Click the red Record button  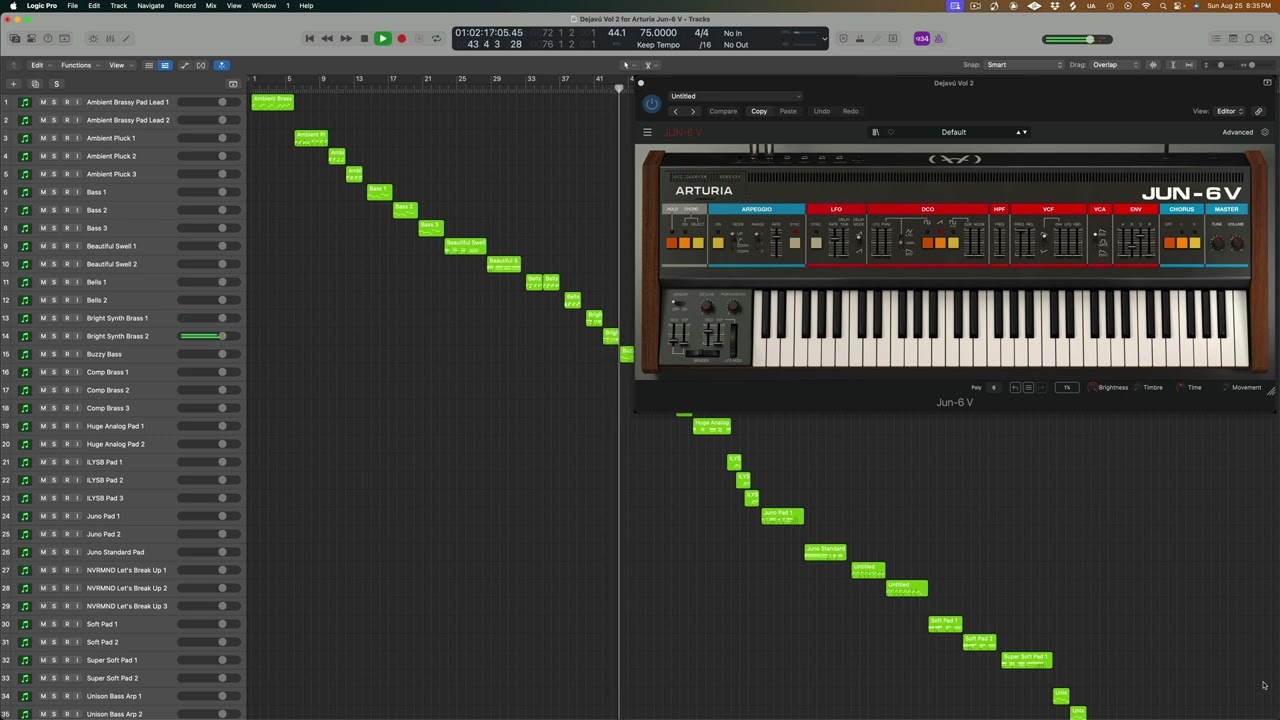401,38
